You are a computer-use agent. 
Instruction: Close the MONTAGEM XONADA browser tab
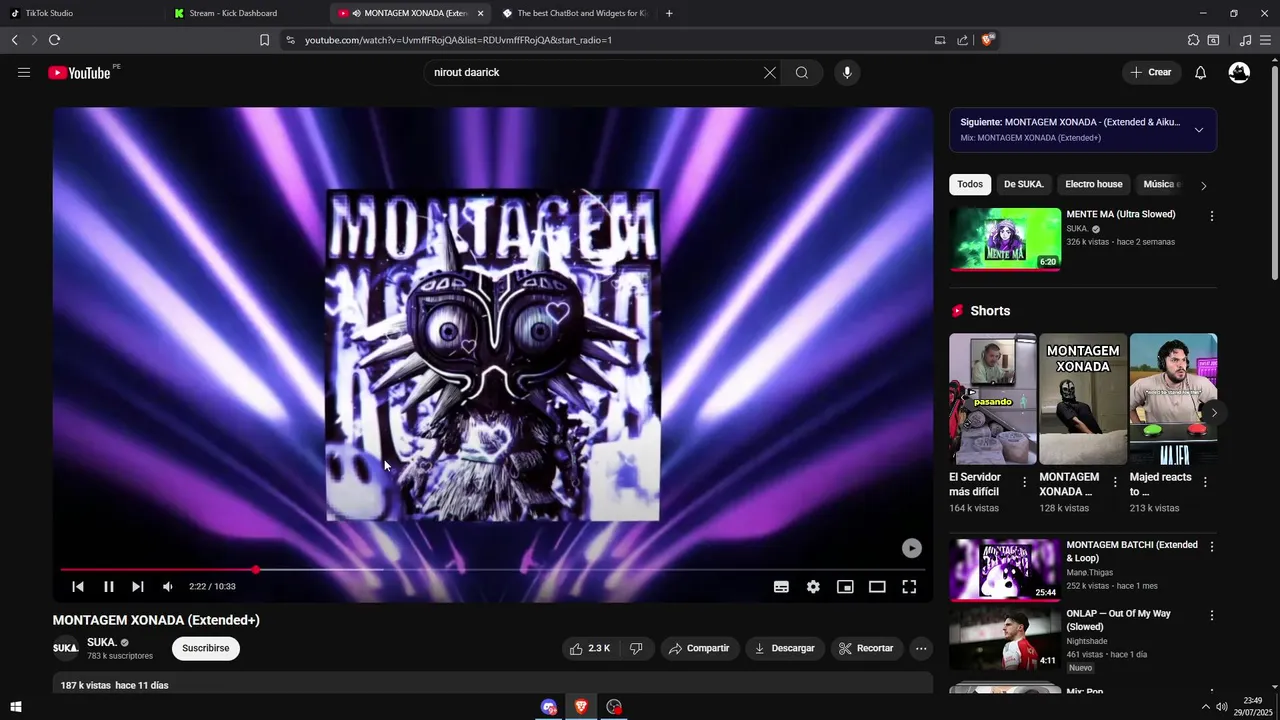coord(481,13)
